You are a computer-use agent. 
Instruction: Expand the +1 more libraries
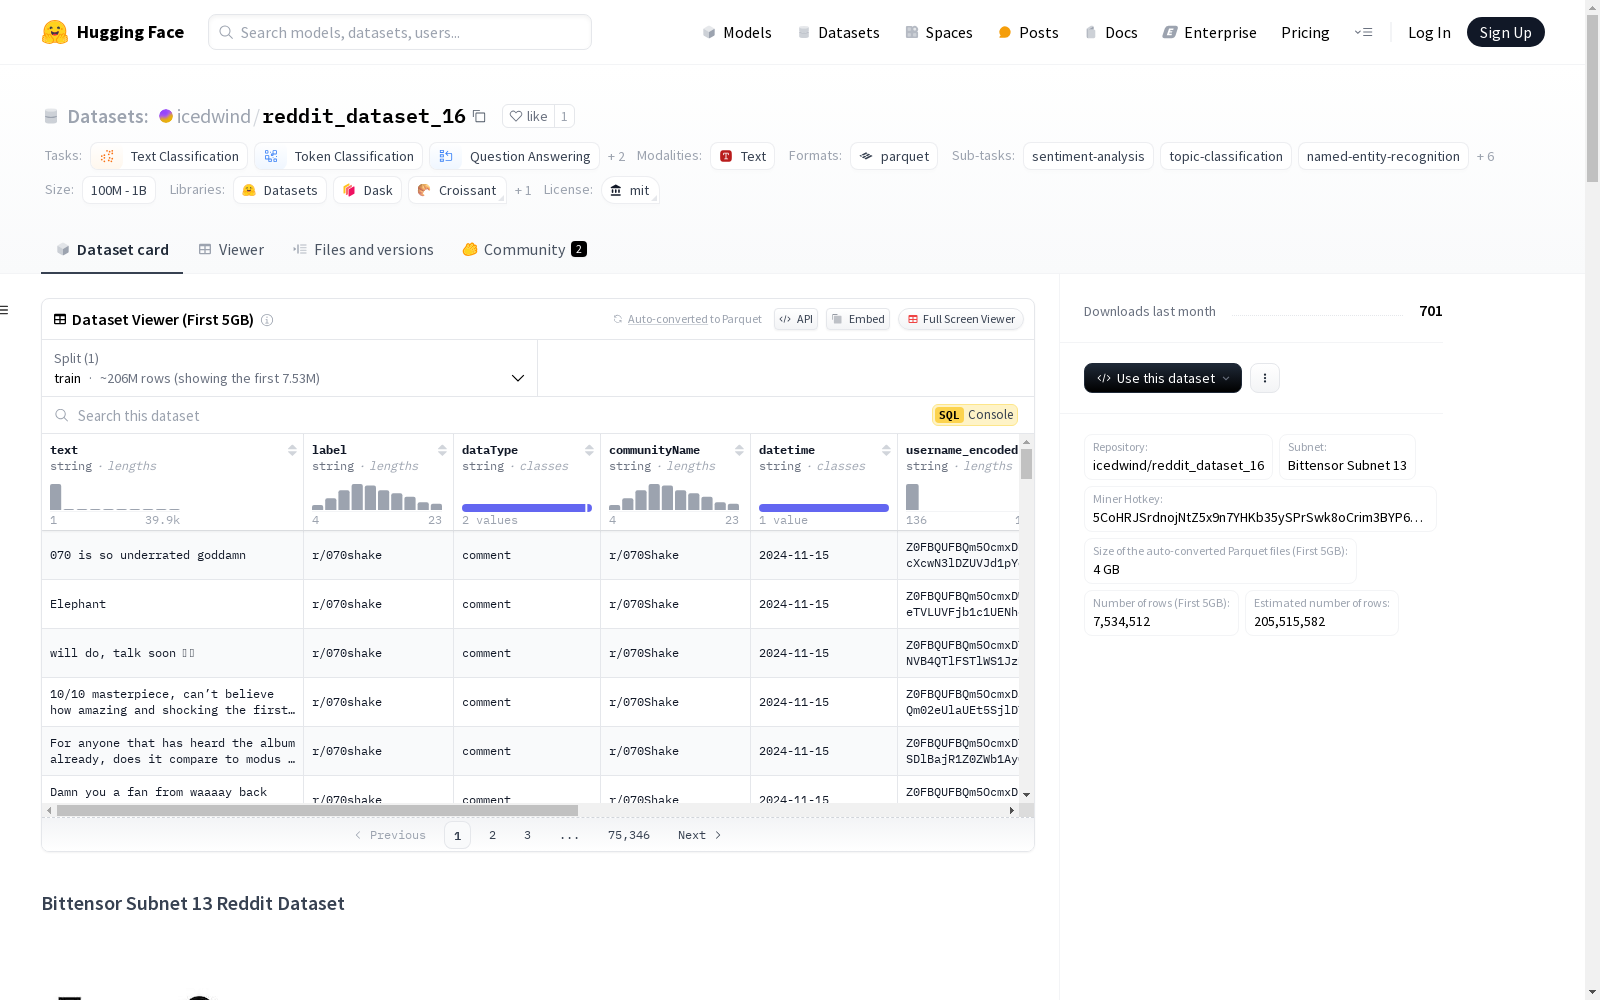(x=523, y=191)
